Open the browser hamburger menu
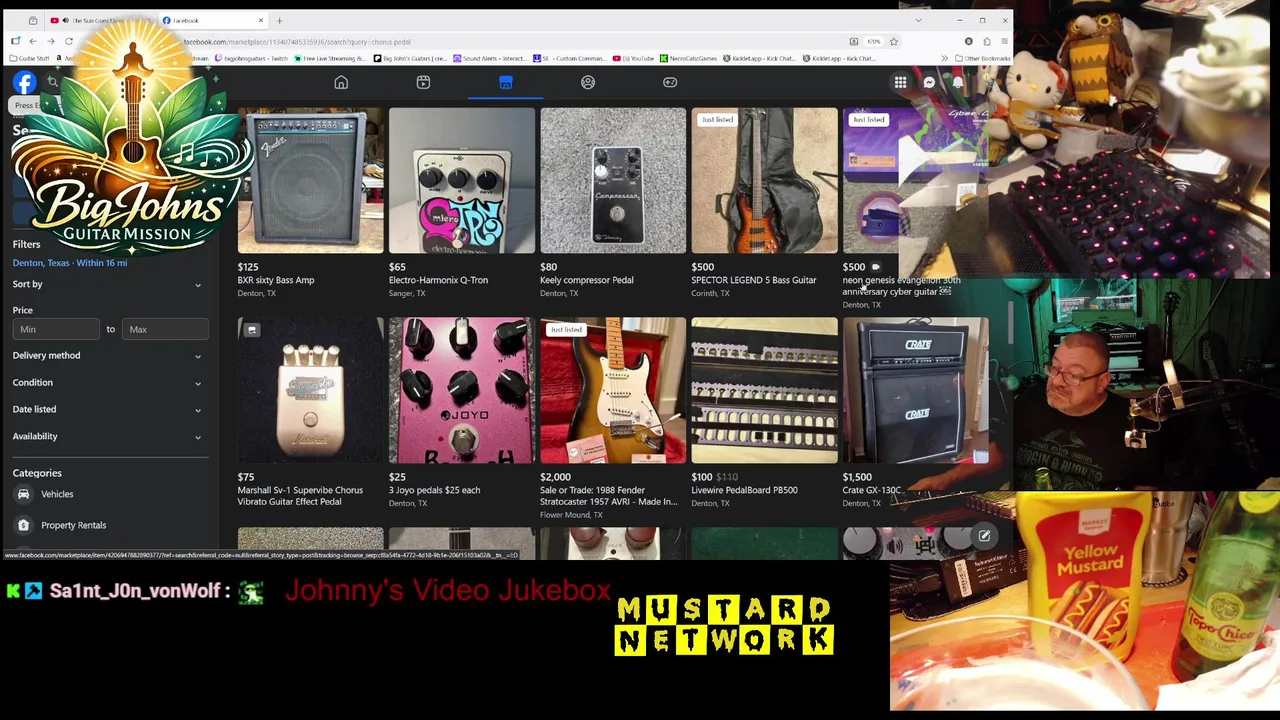The height and width of the screenshot is (720, 1280). click(1004, 41)
